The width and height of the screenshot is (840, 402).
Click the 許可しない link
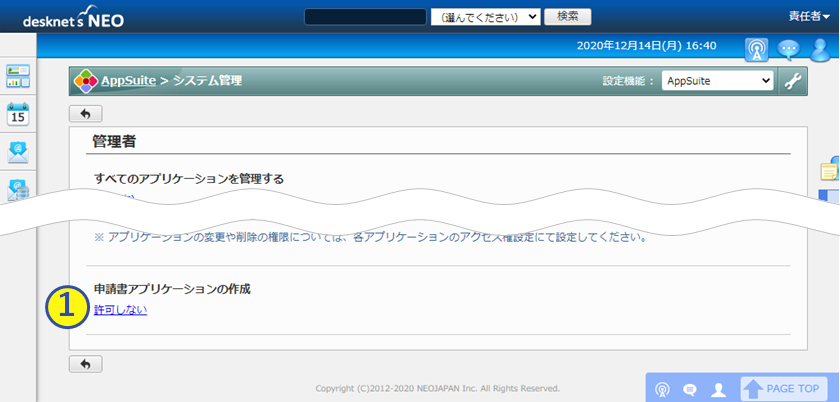pos(120,310)
